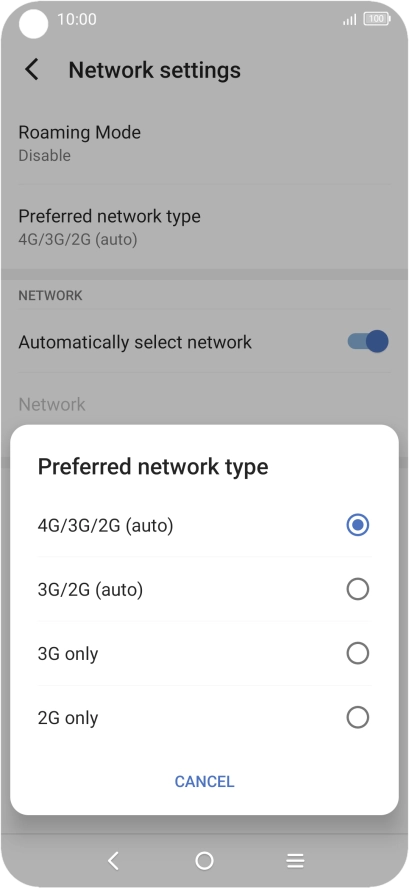This screenshot has height=888, width=409.
Task: Open Roaming Mode setting
Action: pyautogui.click(x=204, y=143)
